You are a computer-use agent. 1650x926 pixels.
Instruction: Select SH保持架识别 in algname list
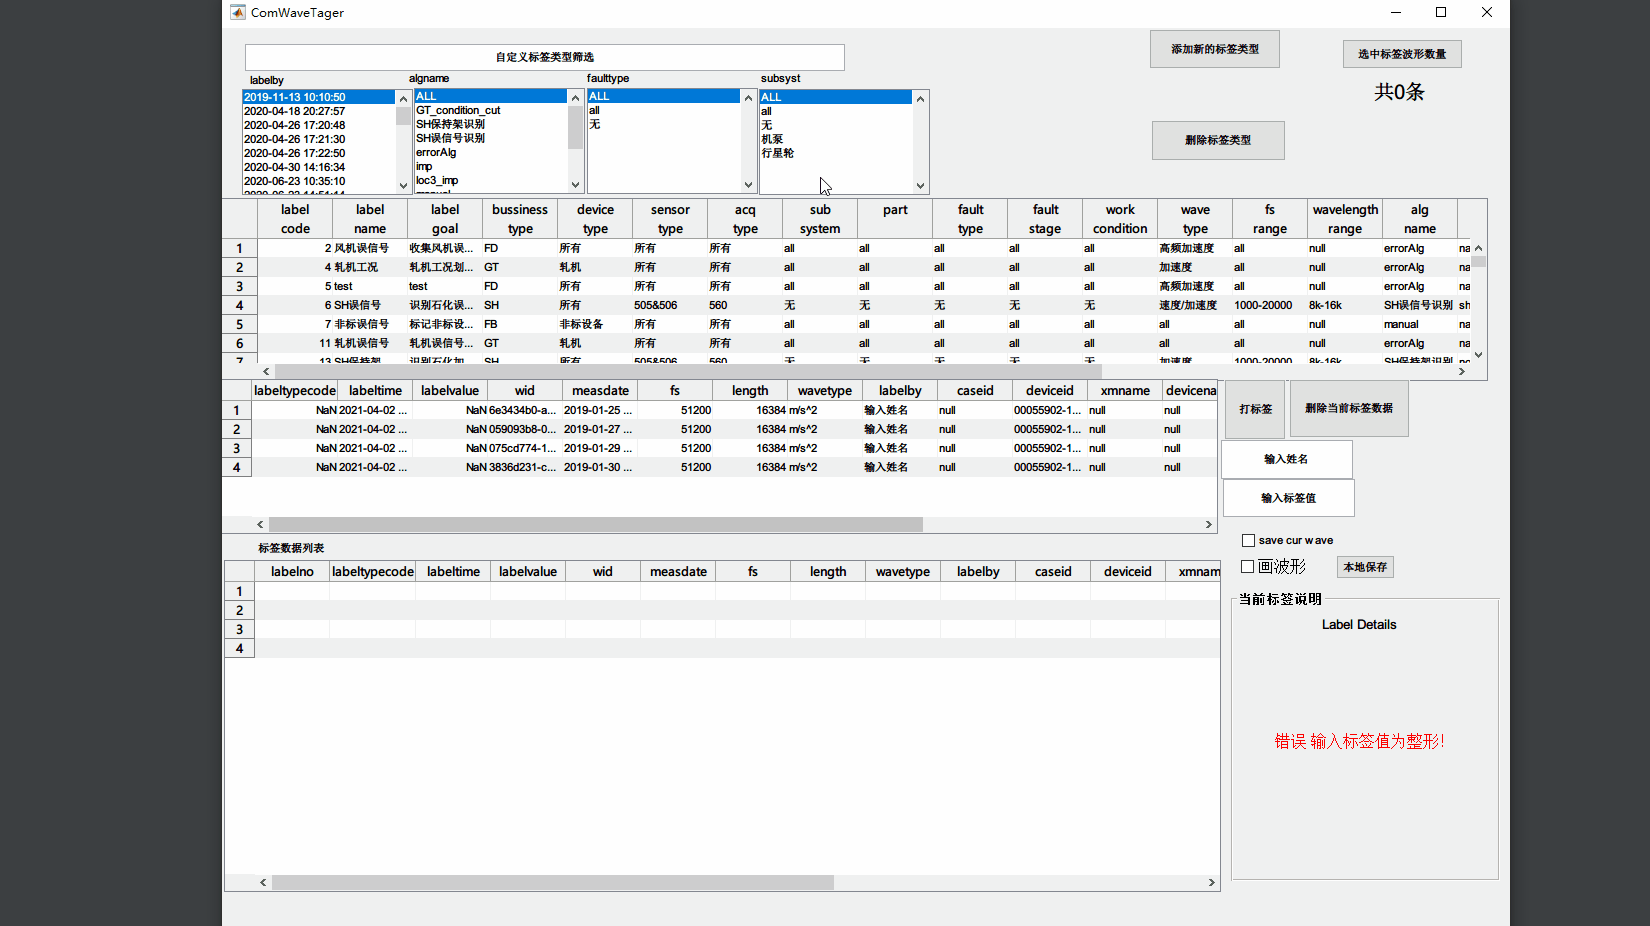491,124
